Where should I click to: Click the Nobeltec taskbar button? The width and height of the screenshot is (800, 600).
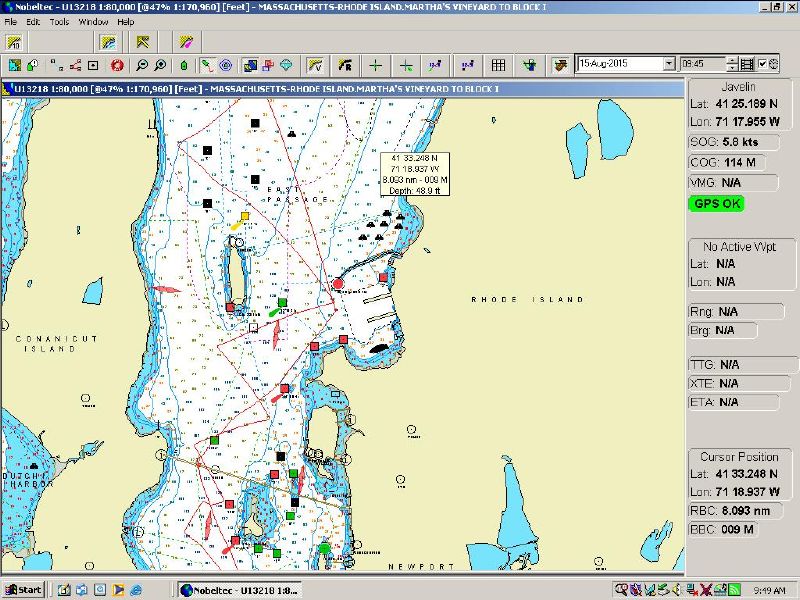[x=241, y=589]
